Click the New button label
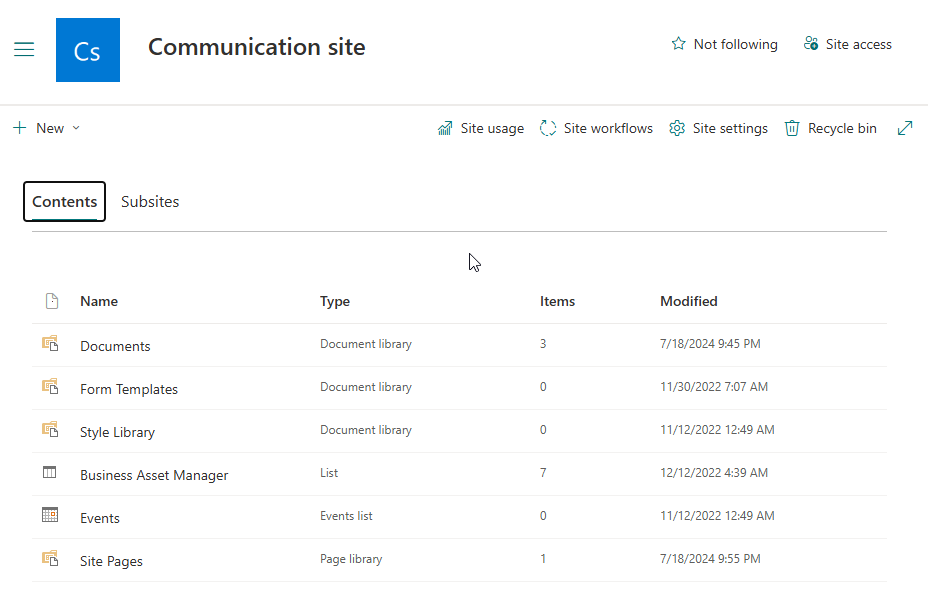 (x=50, y=128)
